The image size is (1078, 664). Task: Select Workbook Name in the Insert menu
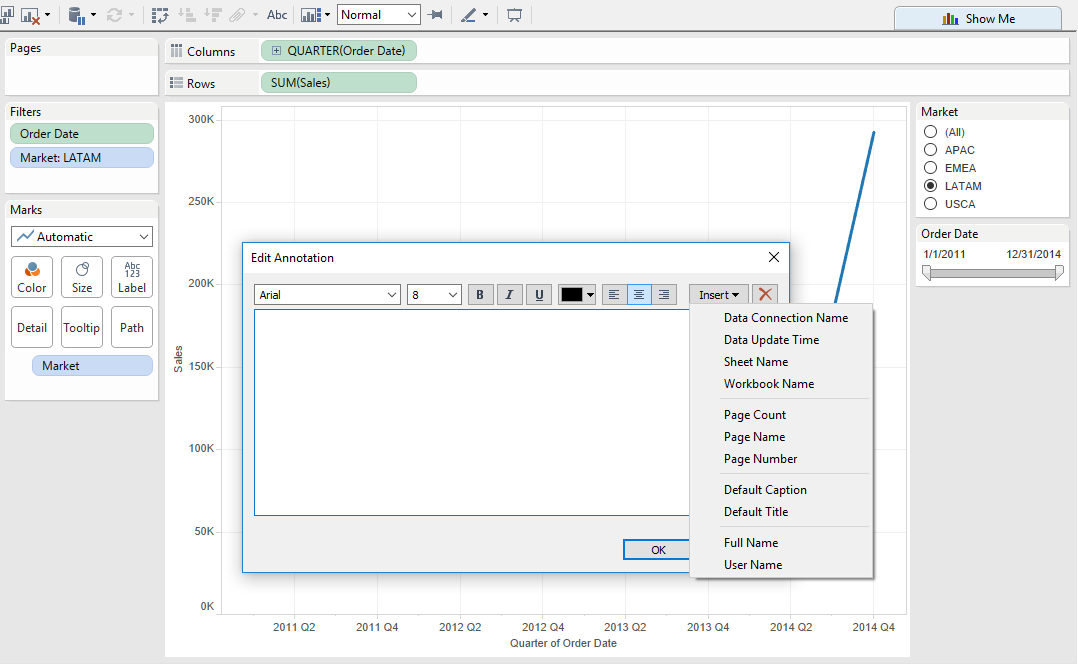pos(769,384)
